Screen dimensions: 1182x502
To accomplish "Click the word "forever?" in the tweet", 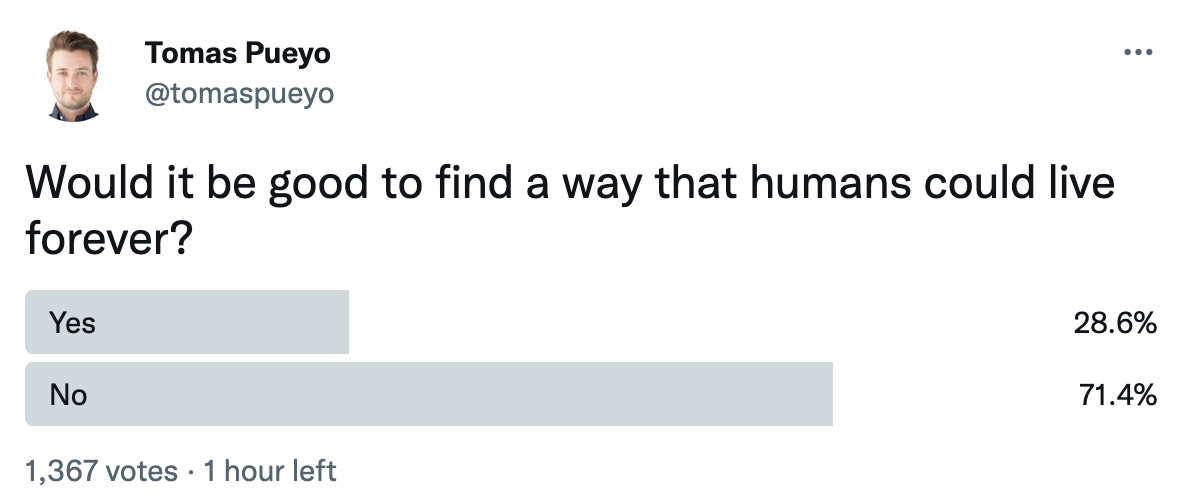I will tap(107, 240).
